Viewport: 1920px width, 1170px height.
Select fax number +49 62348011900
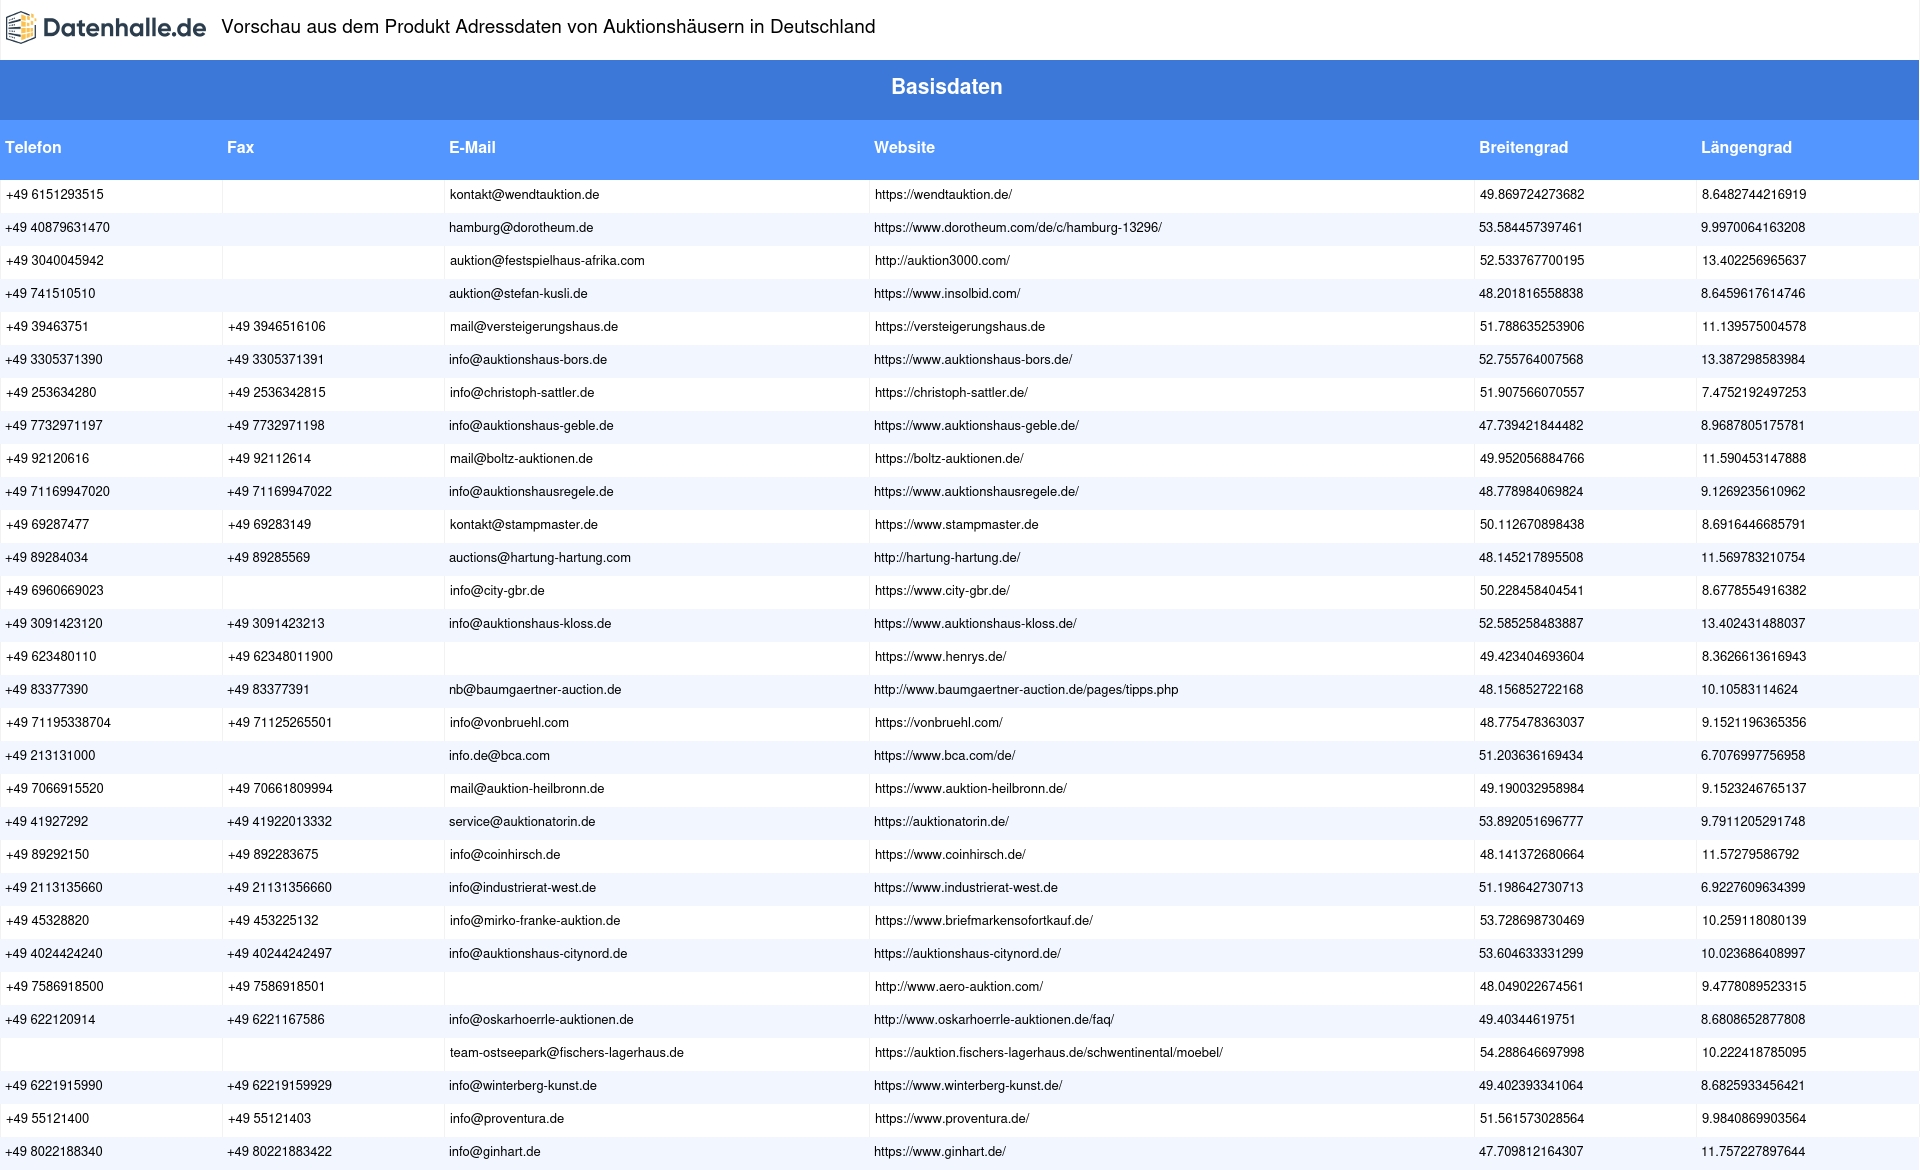point(280,657)
